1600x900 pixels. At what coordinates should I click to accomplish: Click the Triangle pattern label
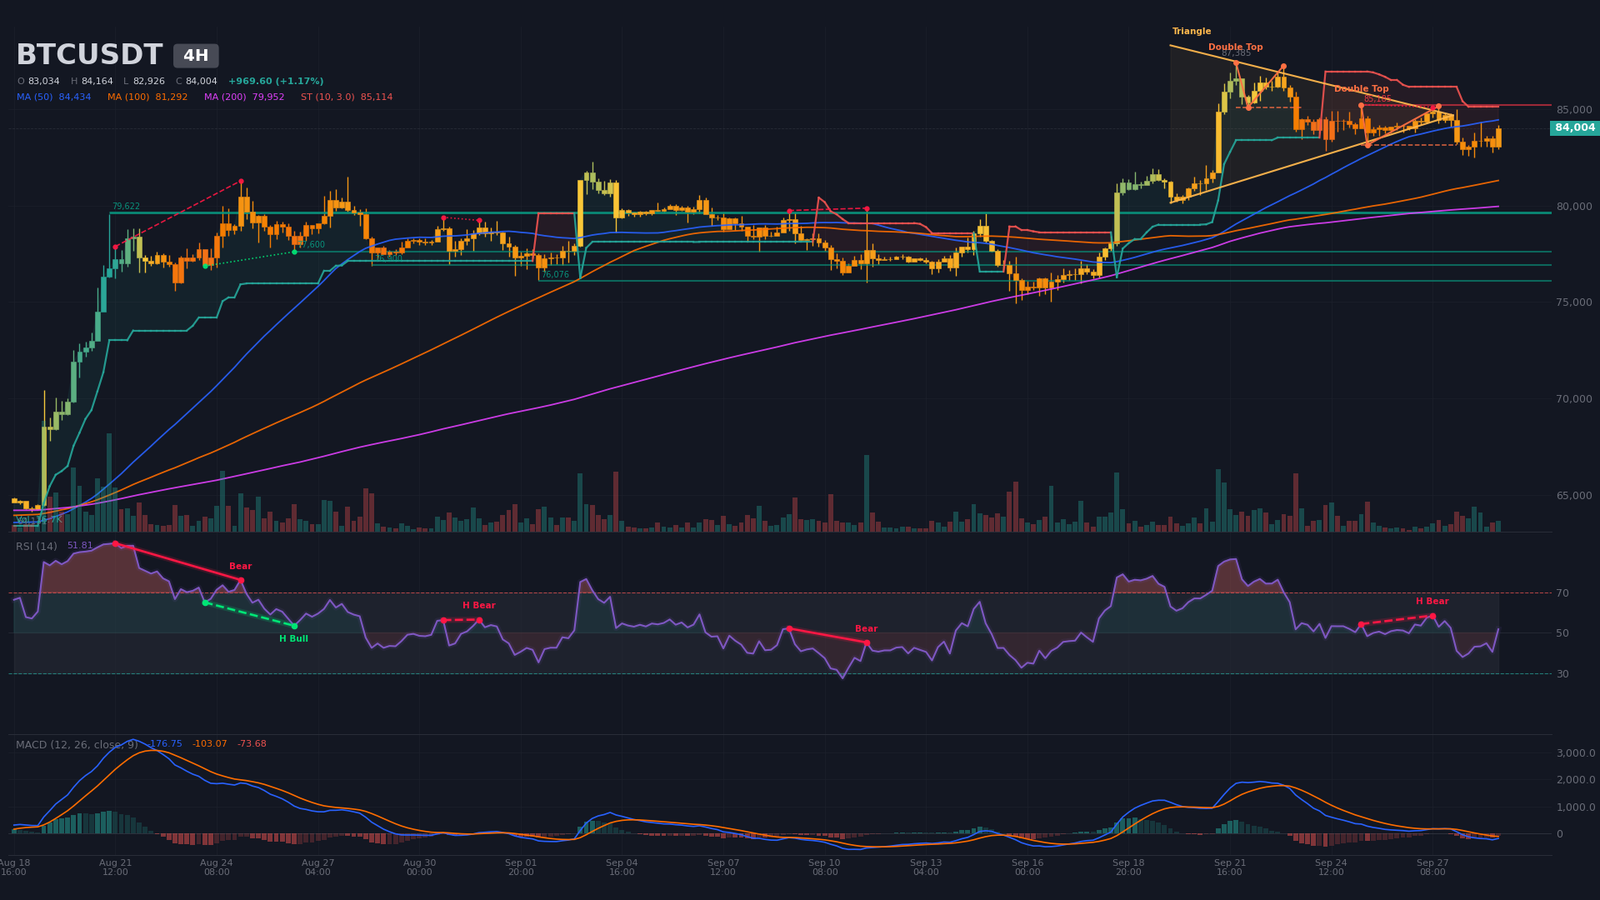1192,32
